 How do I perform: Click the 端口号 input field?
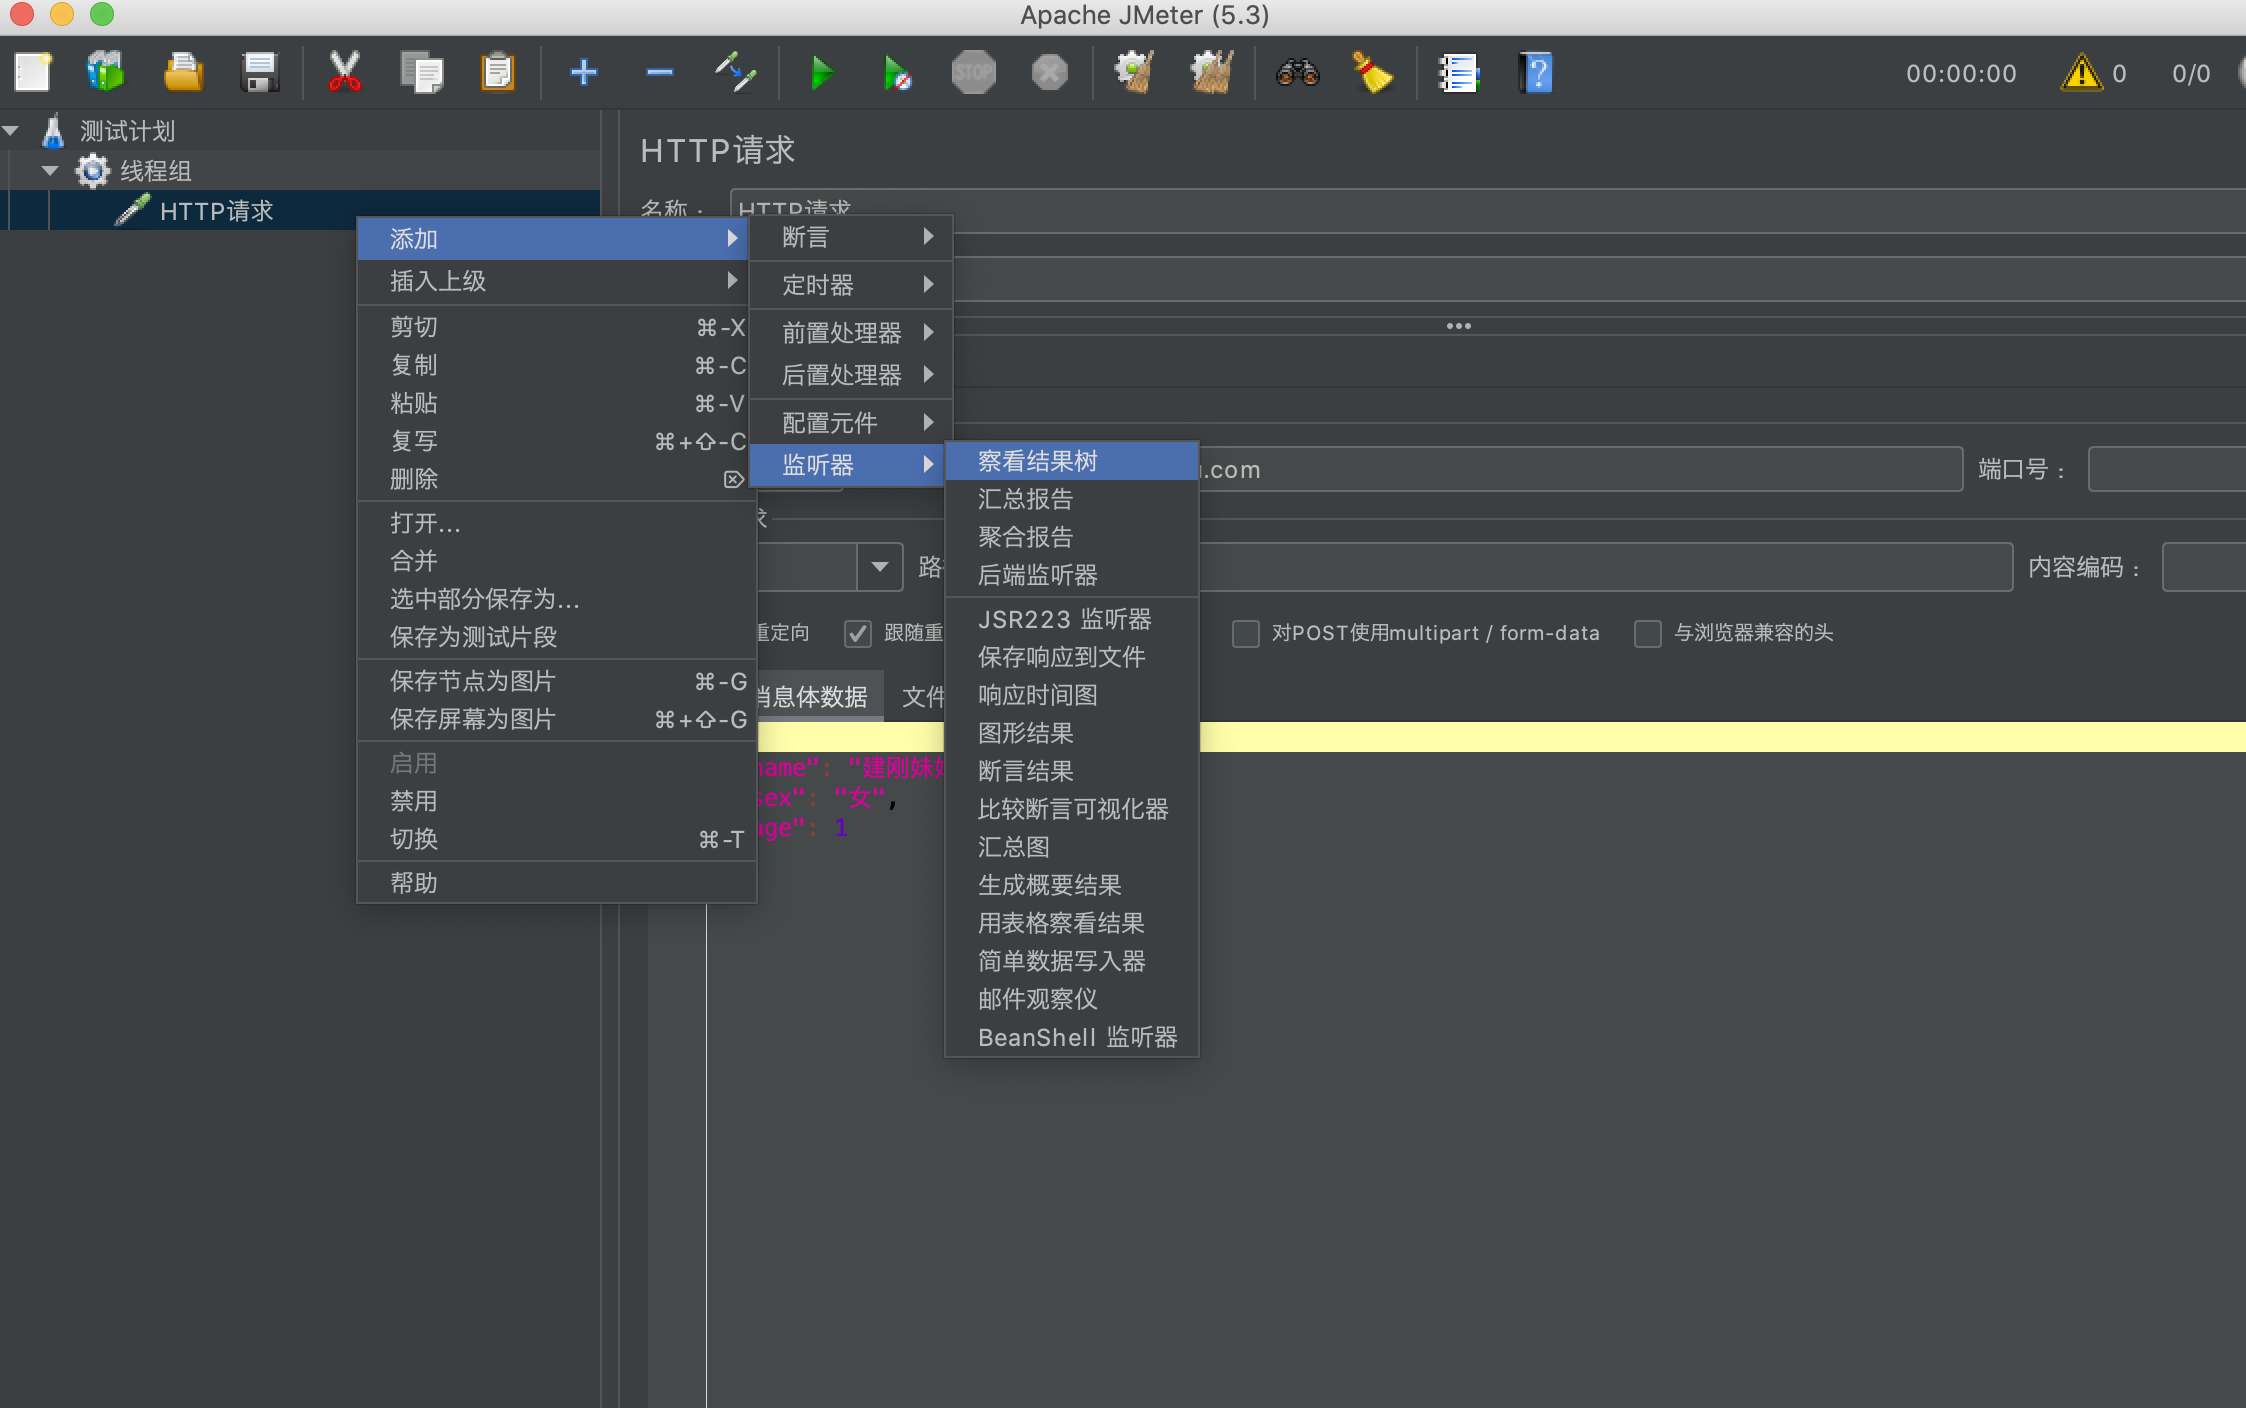2166,469
